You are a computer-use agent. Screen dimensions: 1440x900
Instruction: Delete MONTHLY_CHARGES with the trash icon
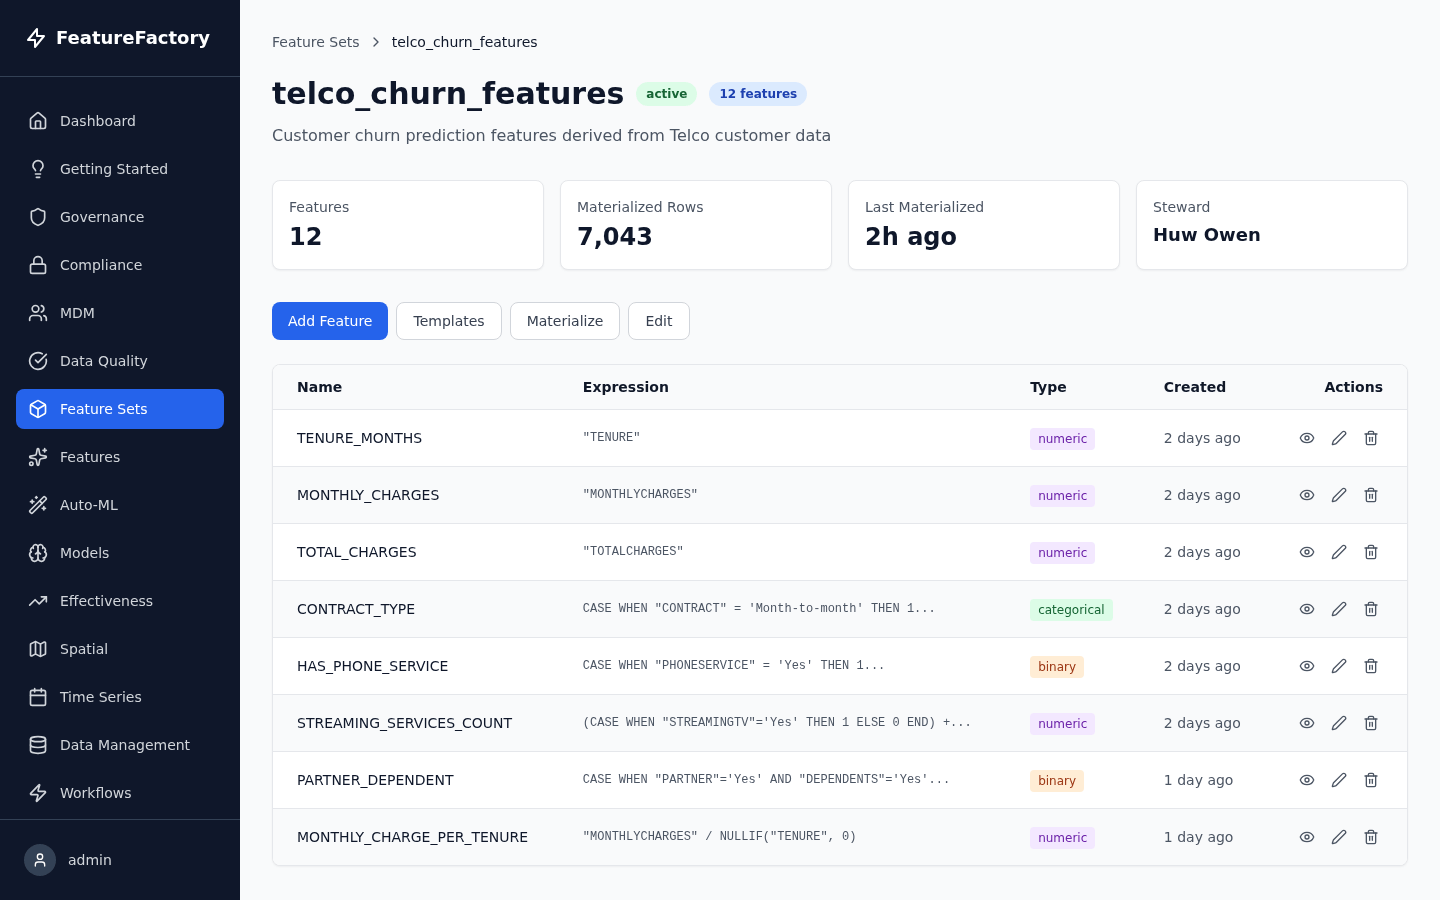pyautogui.click(x=1371, y=495)
